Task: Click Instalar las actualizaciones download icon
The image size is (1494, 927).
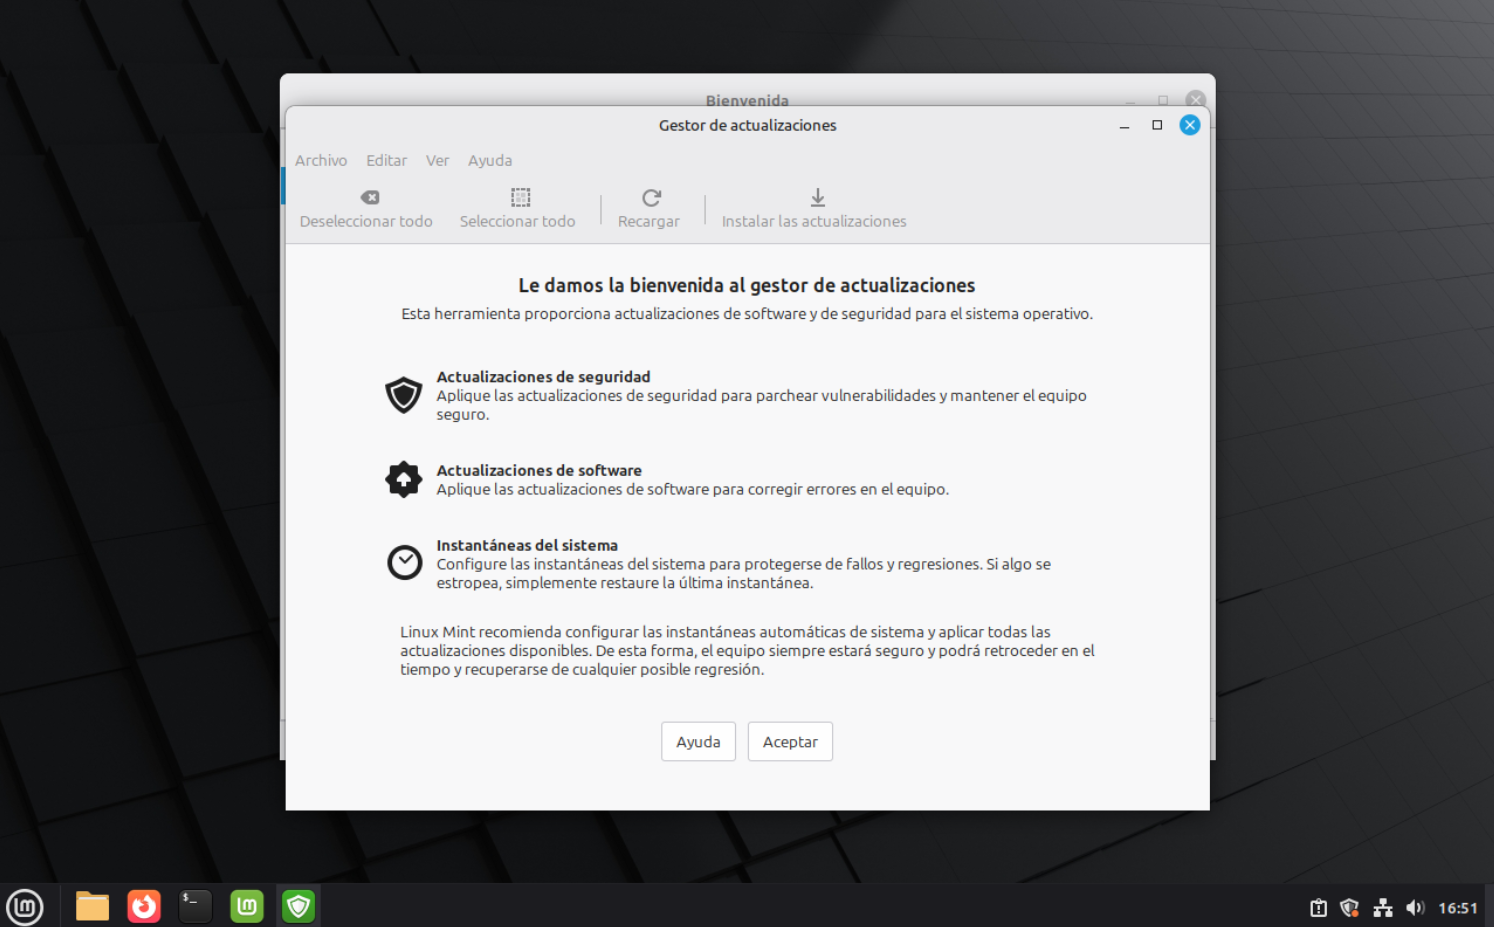Action: [x=817, y=198]
